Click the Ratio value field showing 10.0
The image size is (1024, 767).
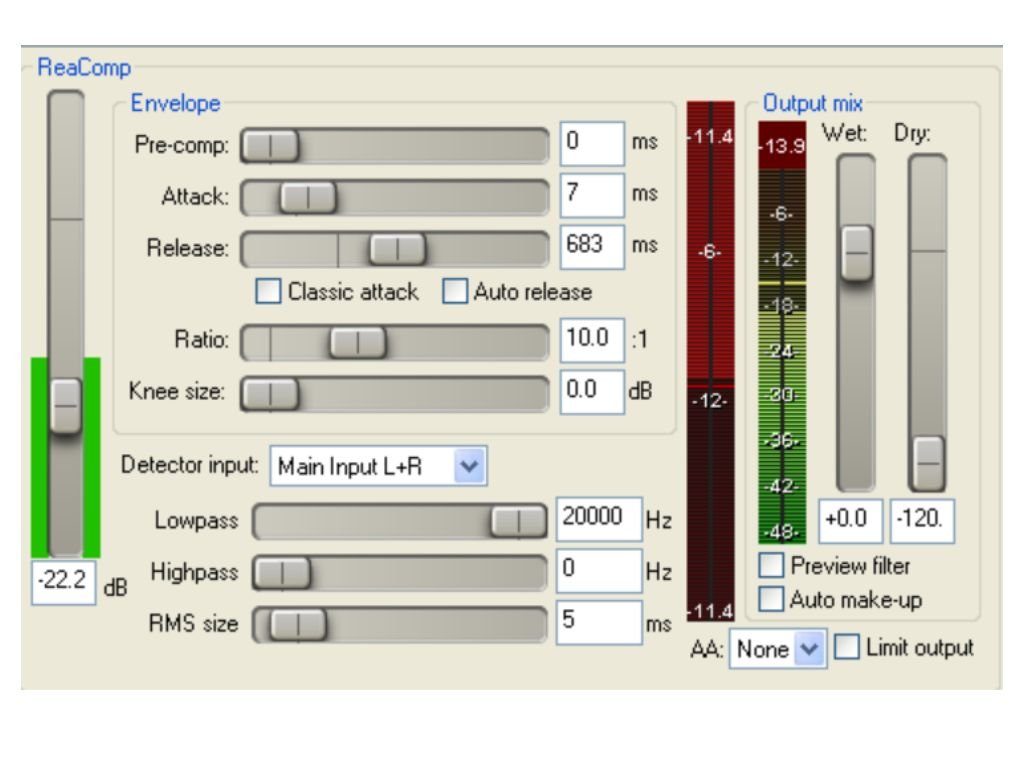(592, 340)
